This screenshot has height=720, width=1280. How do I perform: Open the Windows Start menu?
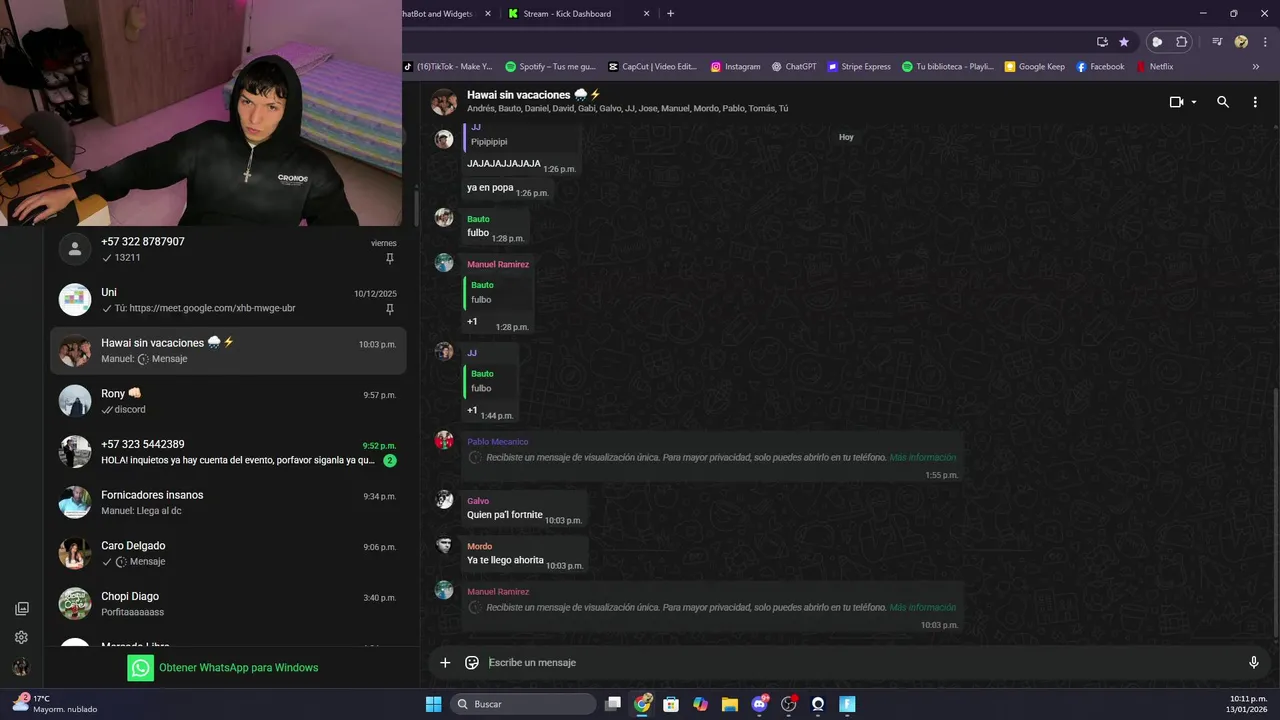point(433,704)
